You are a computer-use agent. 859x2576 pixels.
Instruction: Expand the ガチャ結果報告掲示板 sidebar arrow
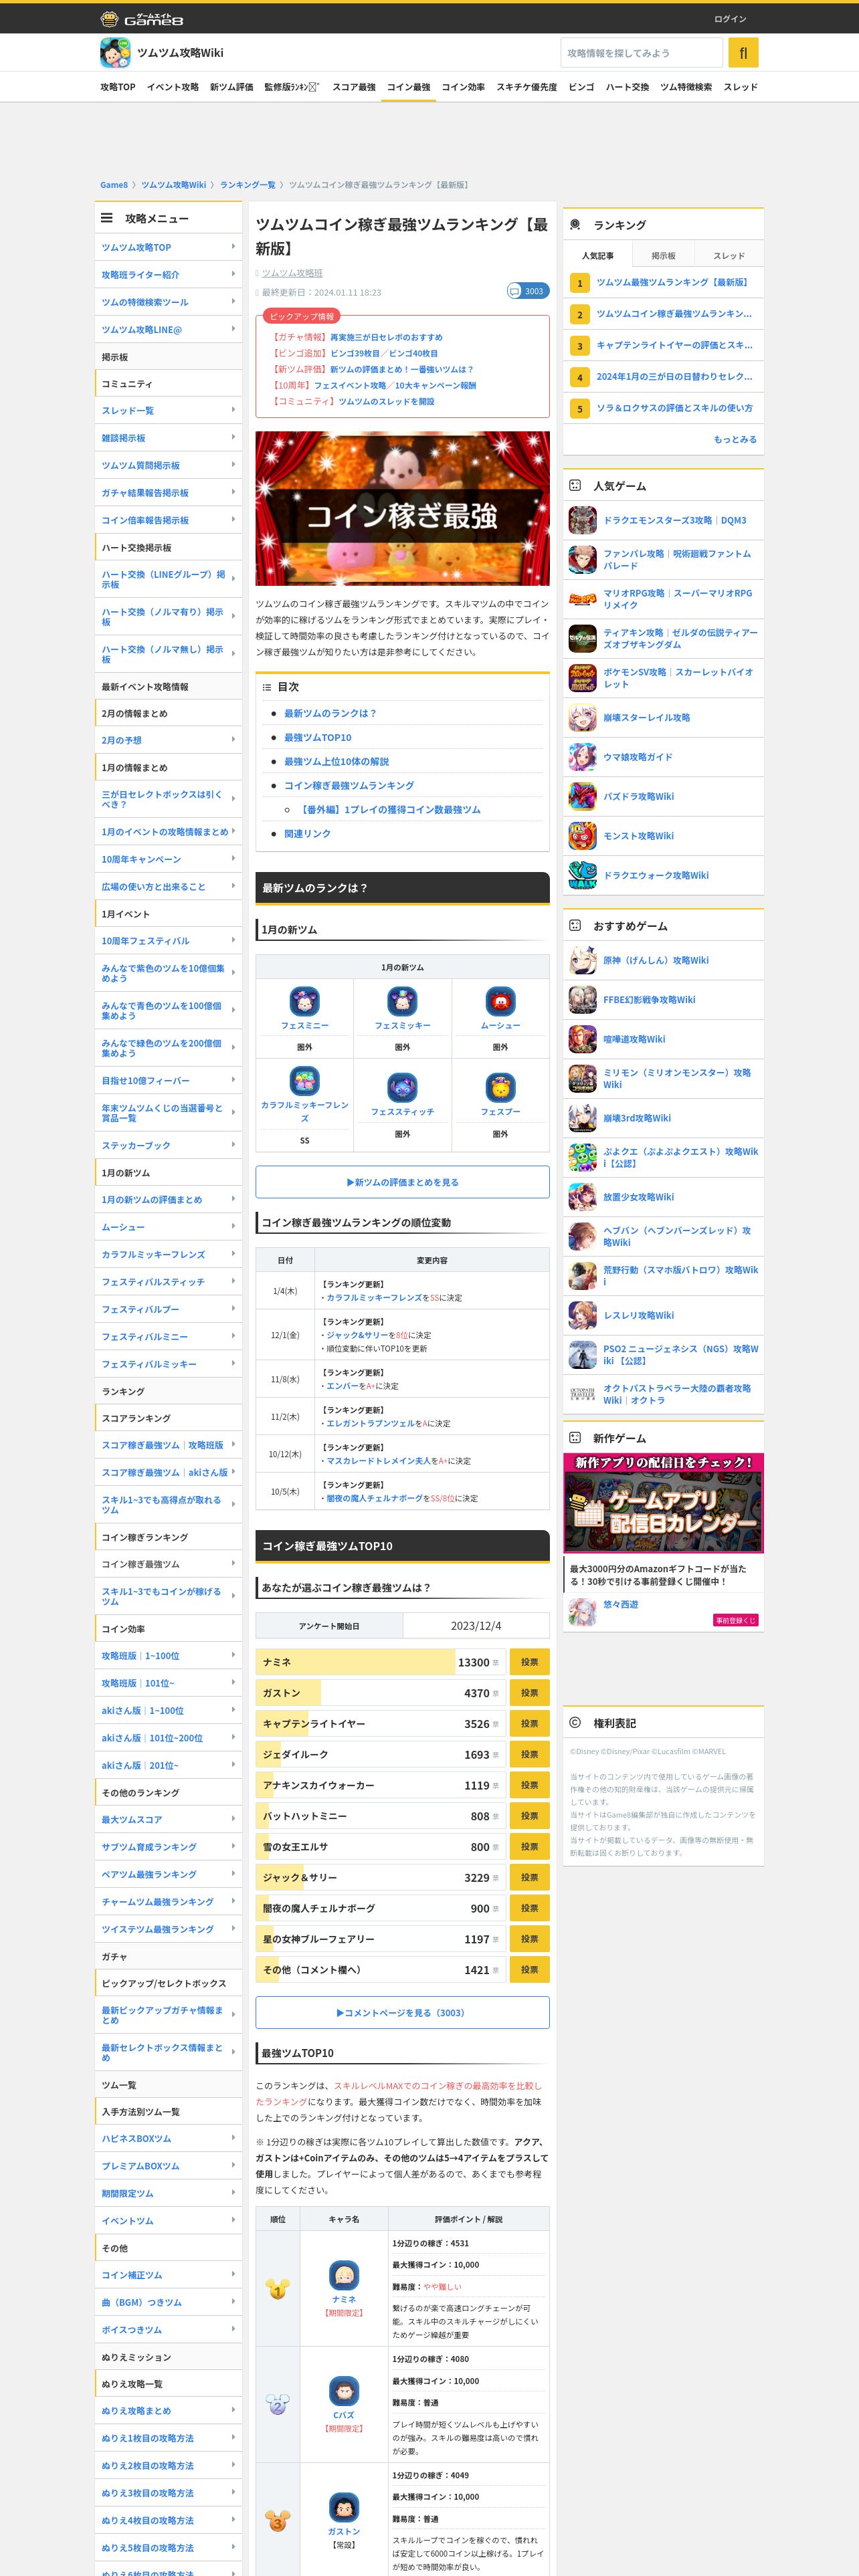[233, 492]
